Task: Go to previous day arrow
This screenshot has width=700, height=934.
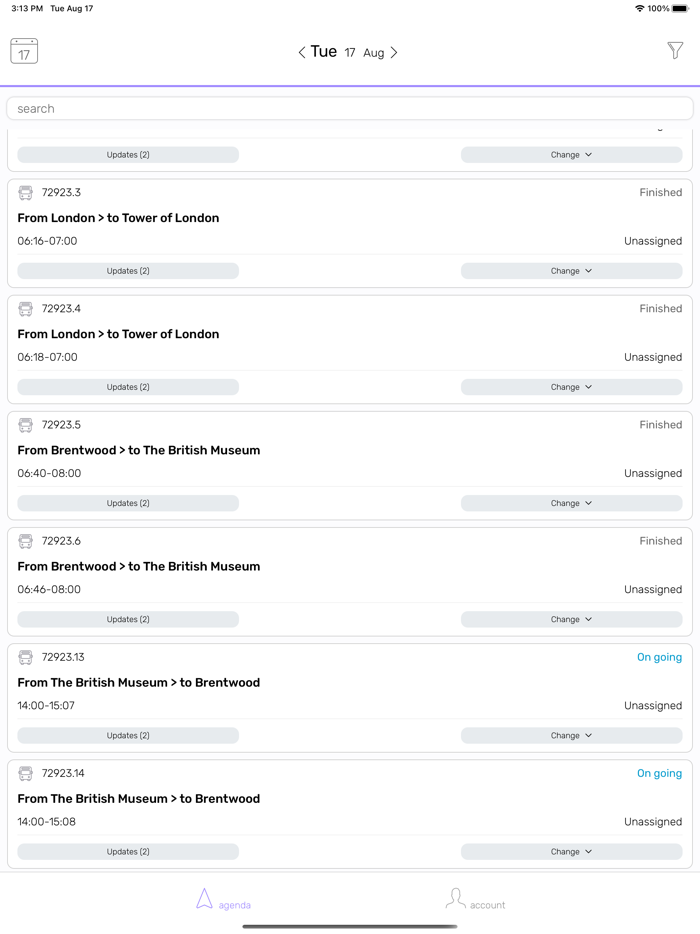Action: click(x=302, y=52)
